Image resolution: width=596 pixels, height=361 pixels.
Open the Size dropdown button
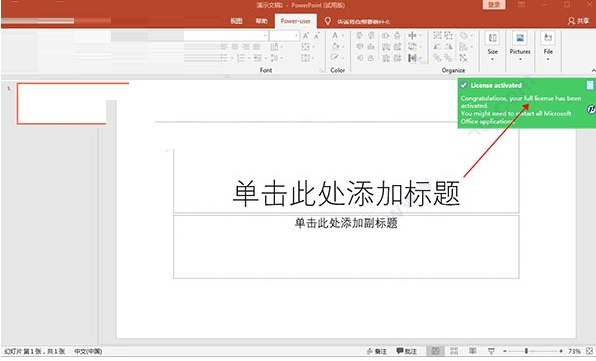492,46
